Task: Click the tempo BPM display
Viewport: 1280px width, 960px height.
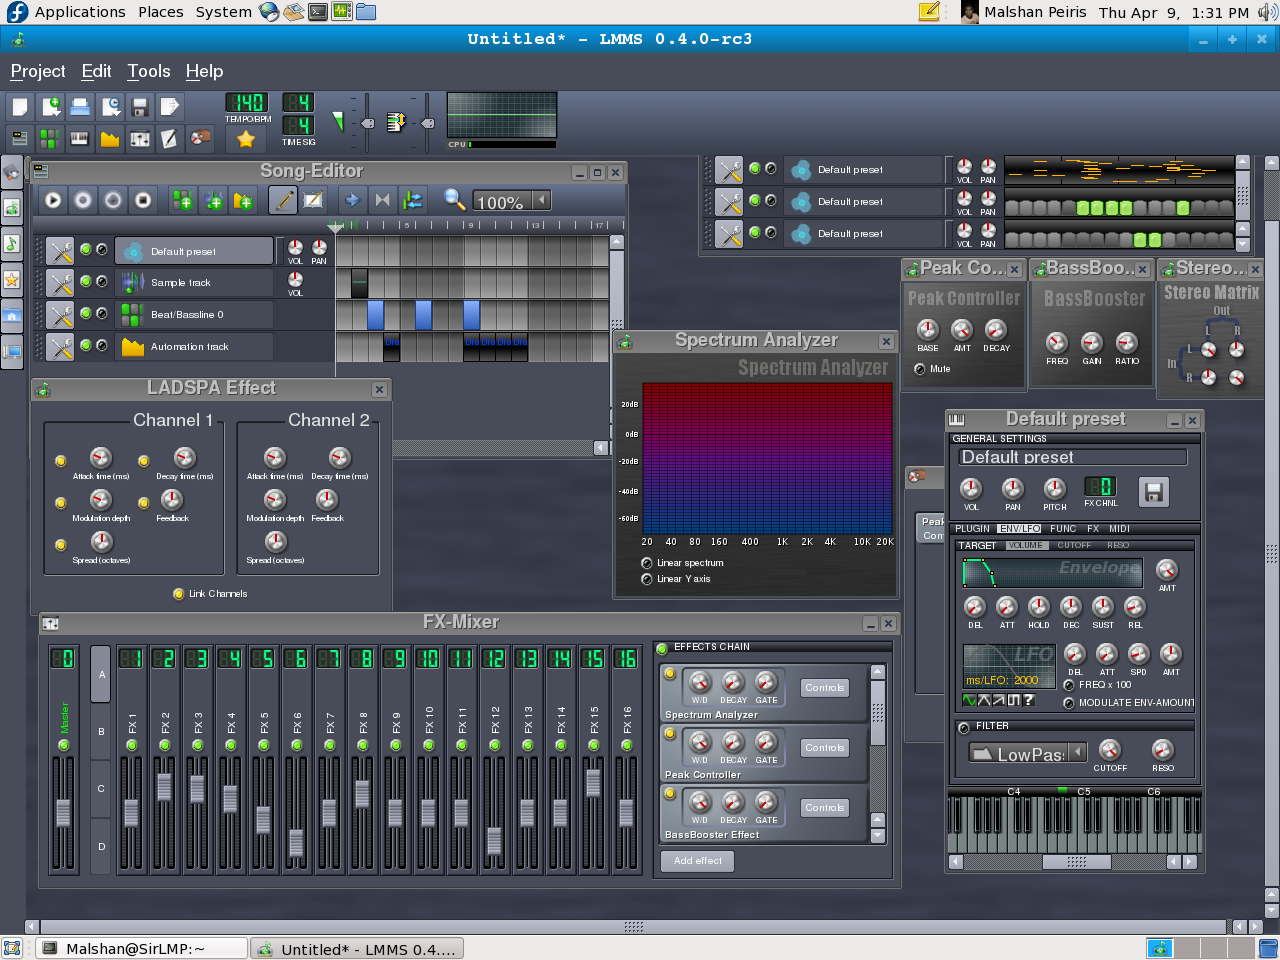Action: tap(246, 103)
